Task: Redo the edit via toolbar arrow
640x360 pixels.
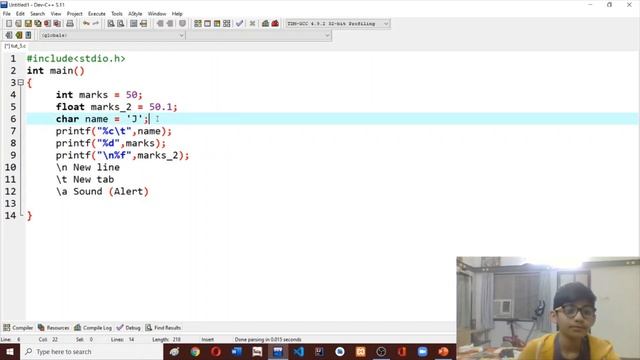Action: (96, 24)
